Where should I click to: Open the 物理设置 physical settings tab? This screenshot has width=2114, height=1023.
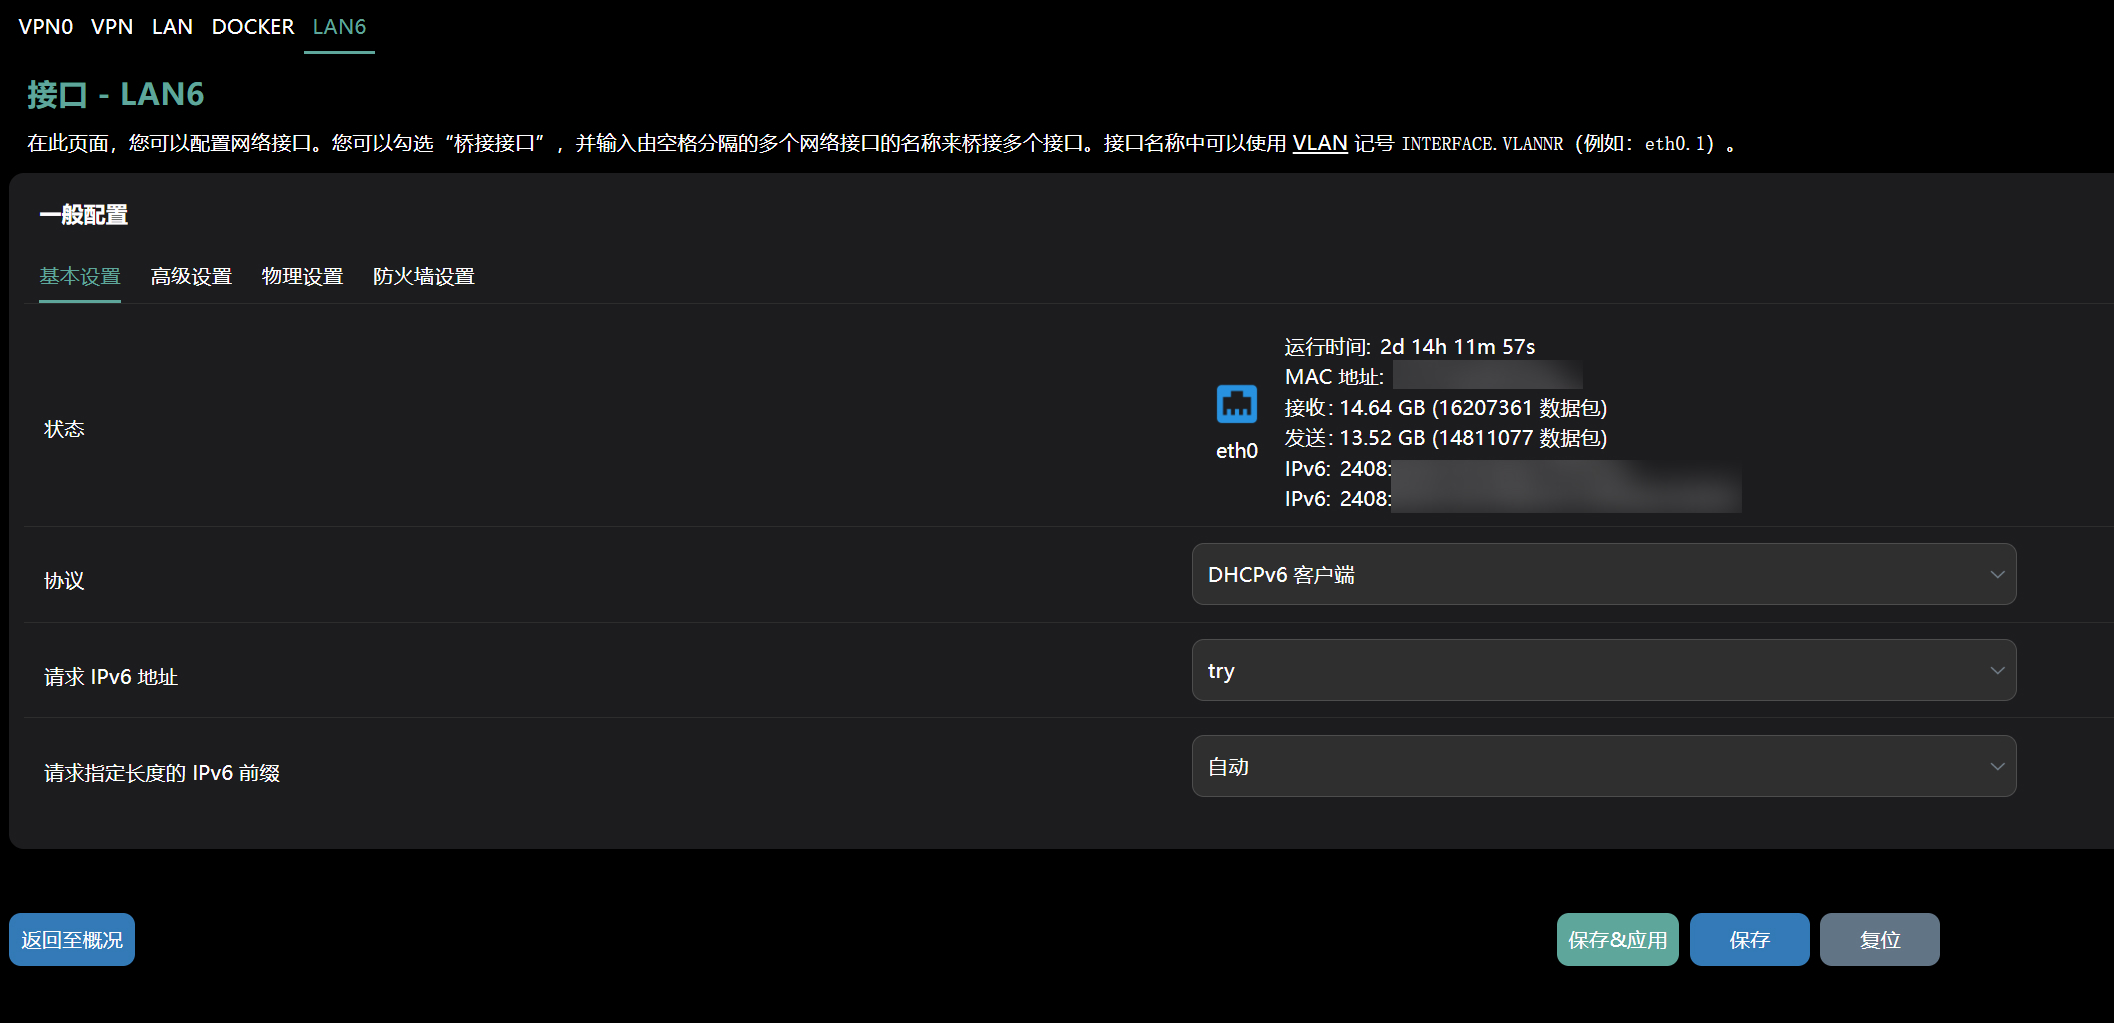click(x=302, y=276)
